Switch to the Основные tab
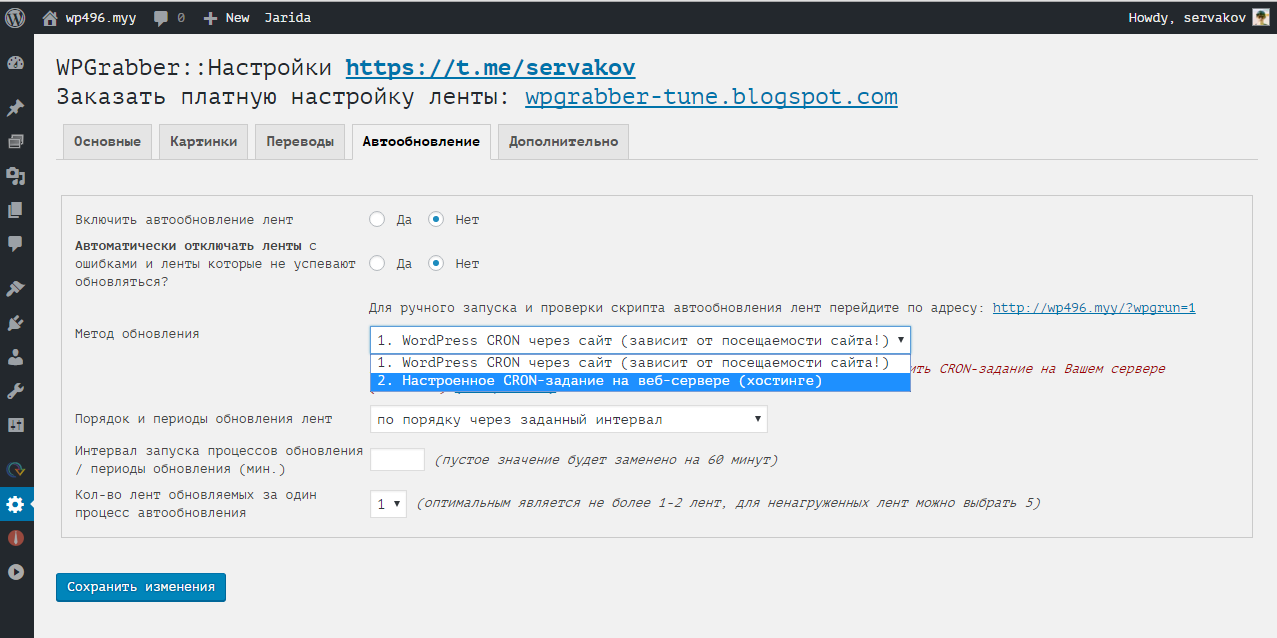Image resolution: width=1277 pixels, height=638 pixels. [107, 142]
